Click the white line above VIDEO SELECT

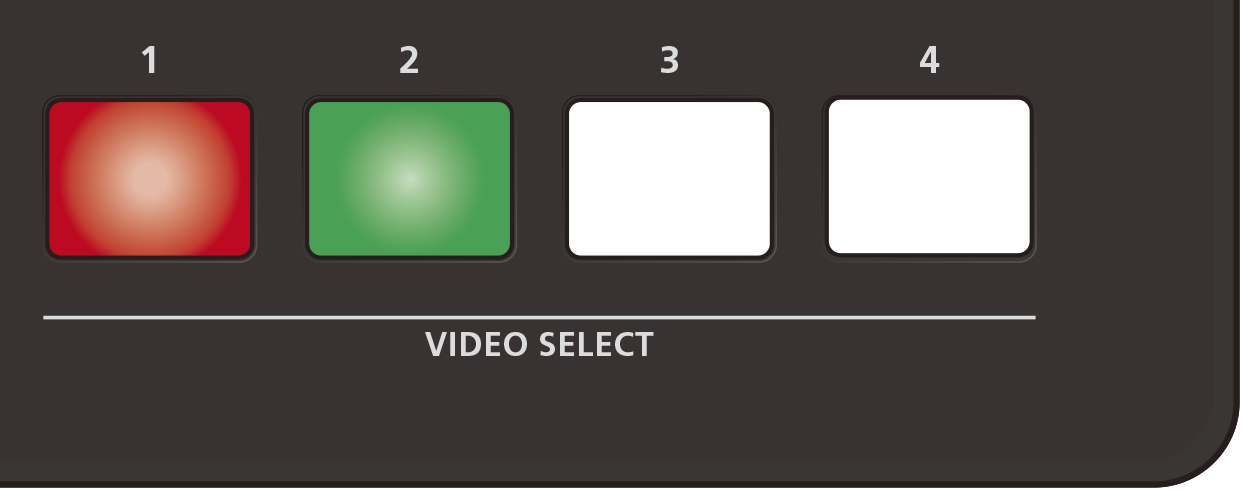pos(539,318)
